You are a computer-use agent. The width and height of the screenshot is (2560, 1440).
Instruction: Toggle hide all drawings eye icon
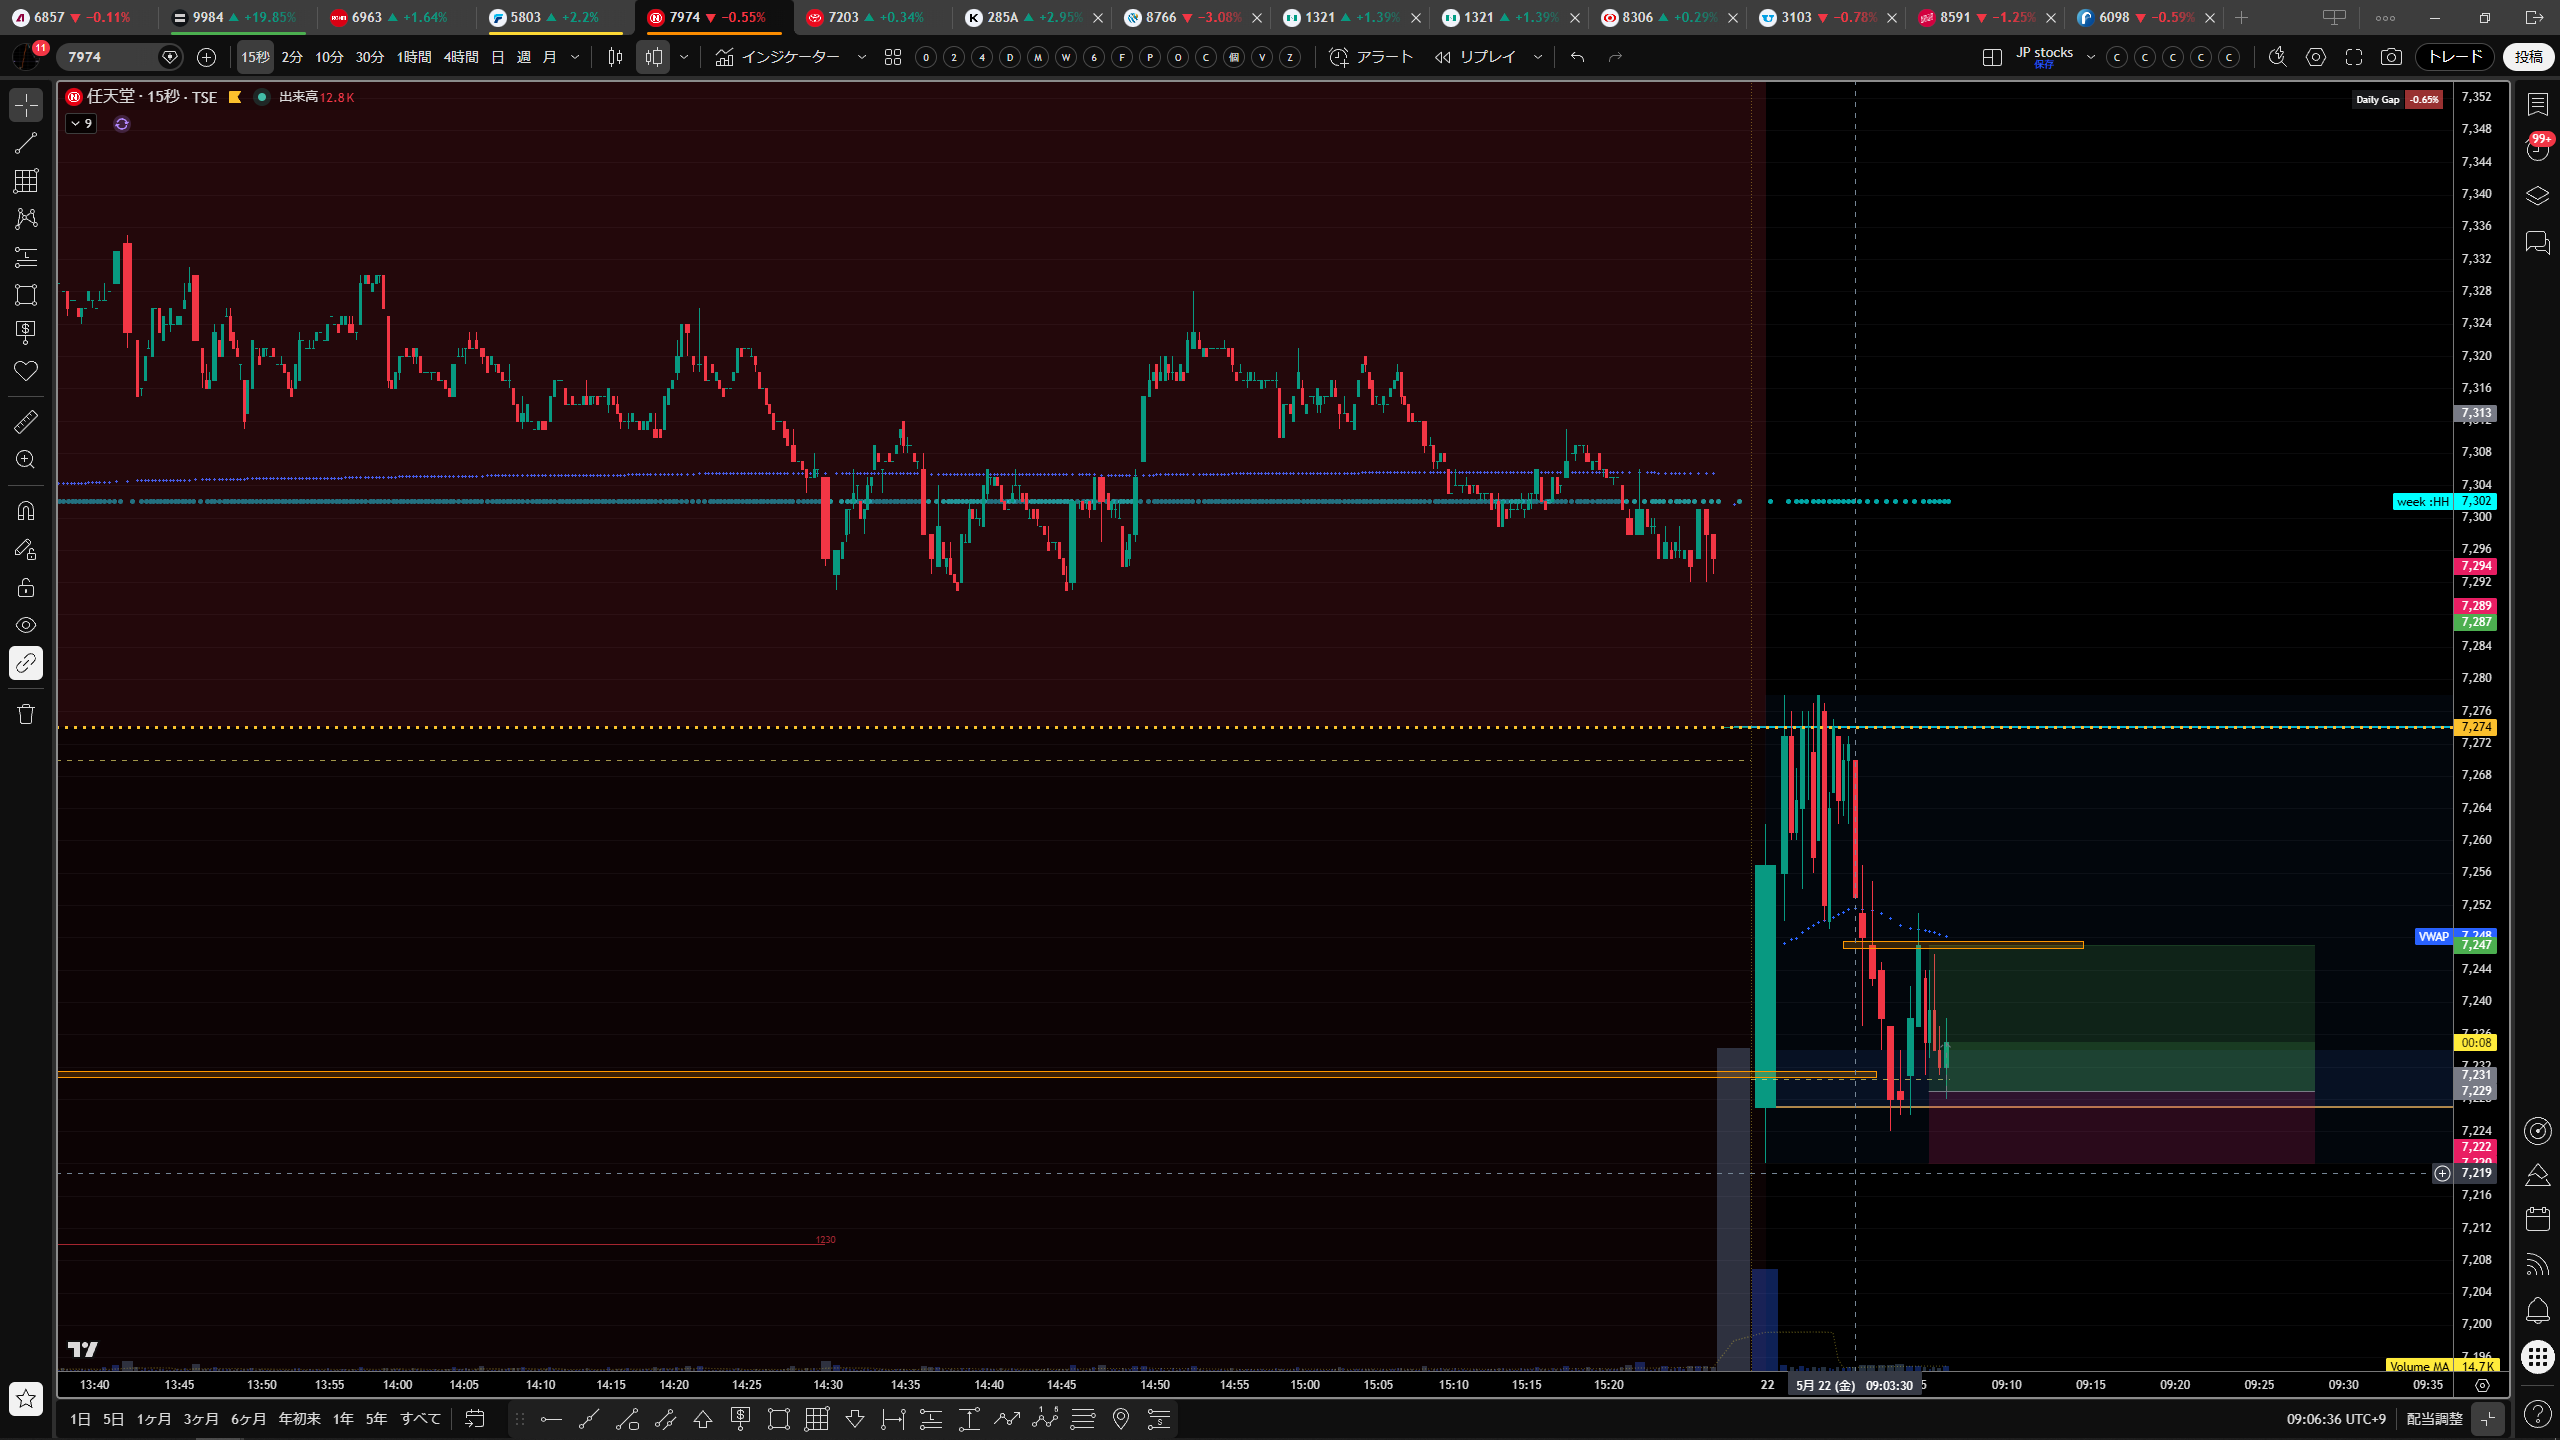pyautogui.click(x=26, y=625)
